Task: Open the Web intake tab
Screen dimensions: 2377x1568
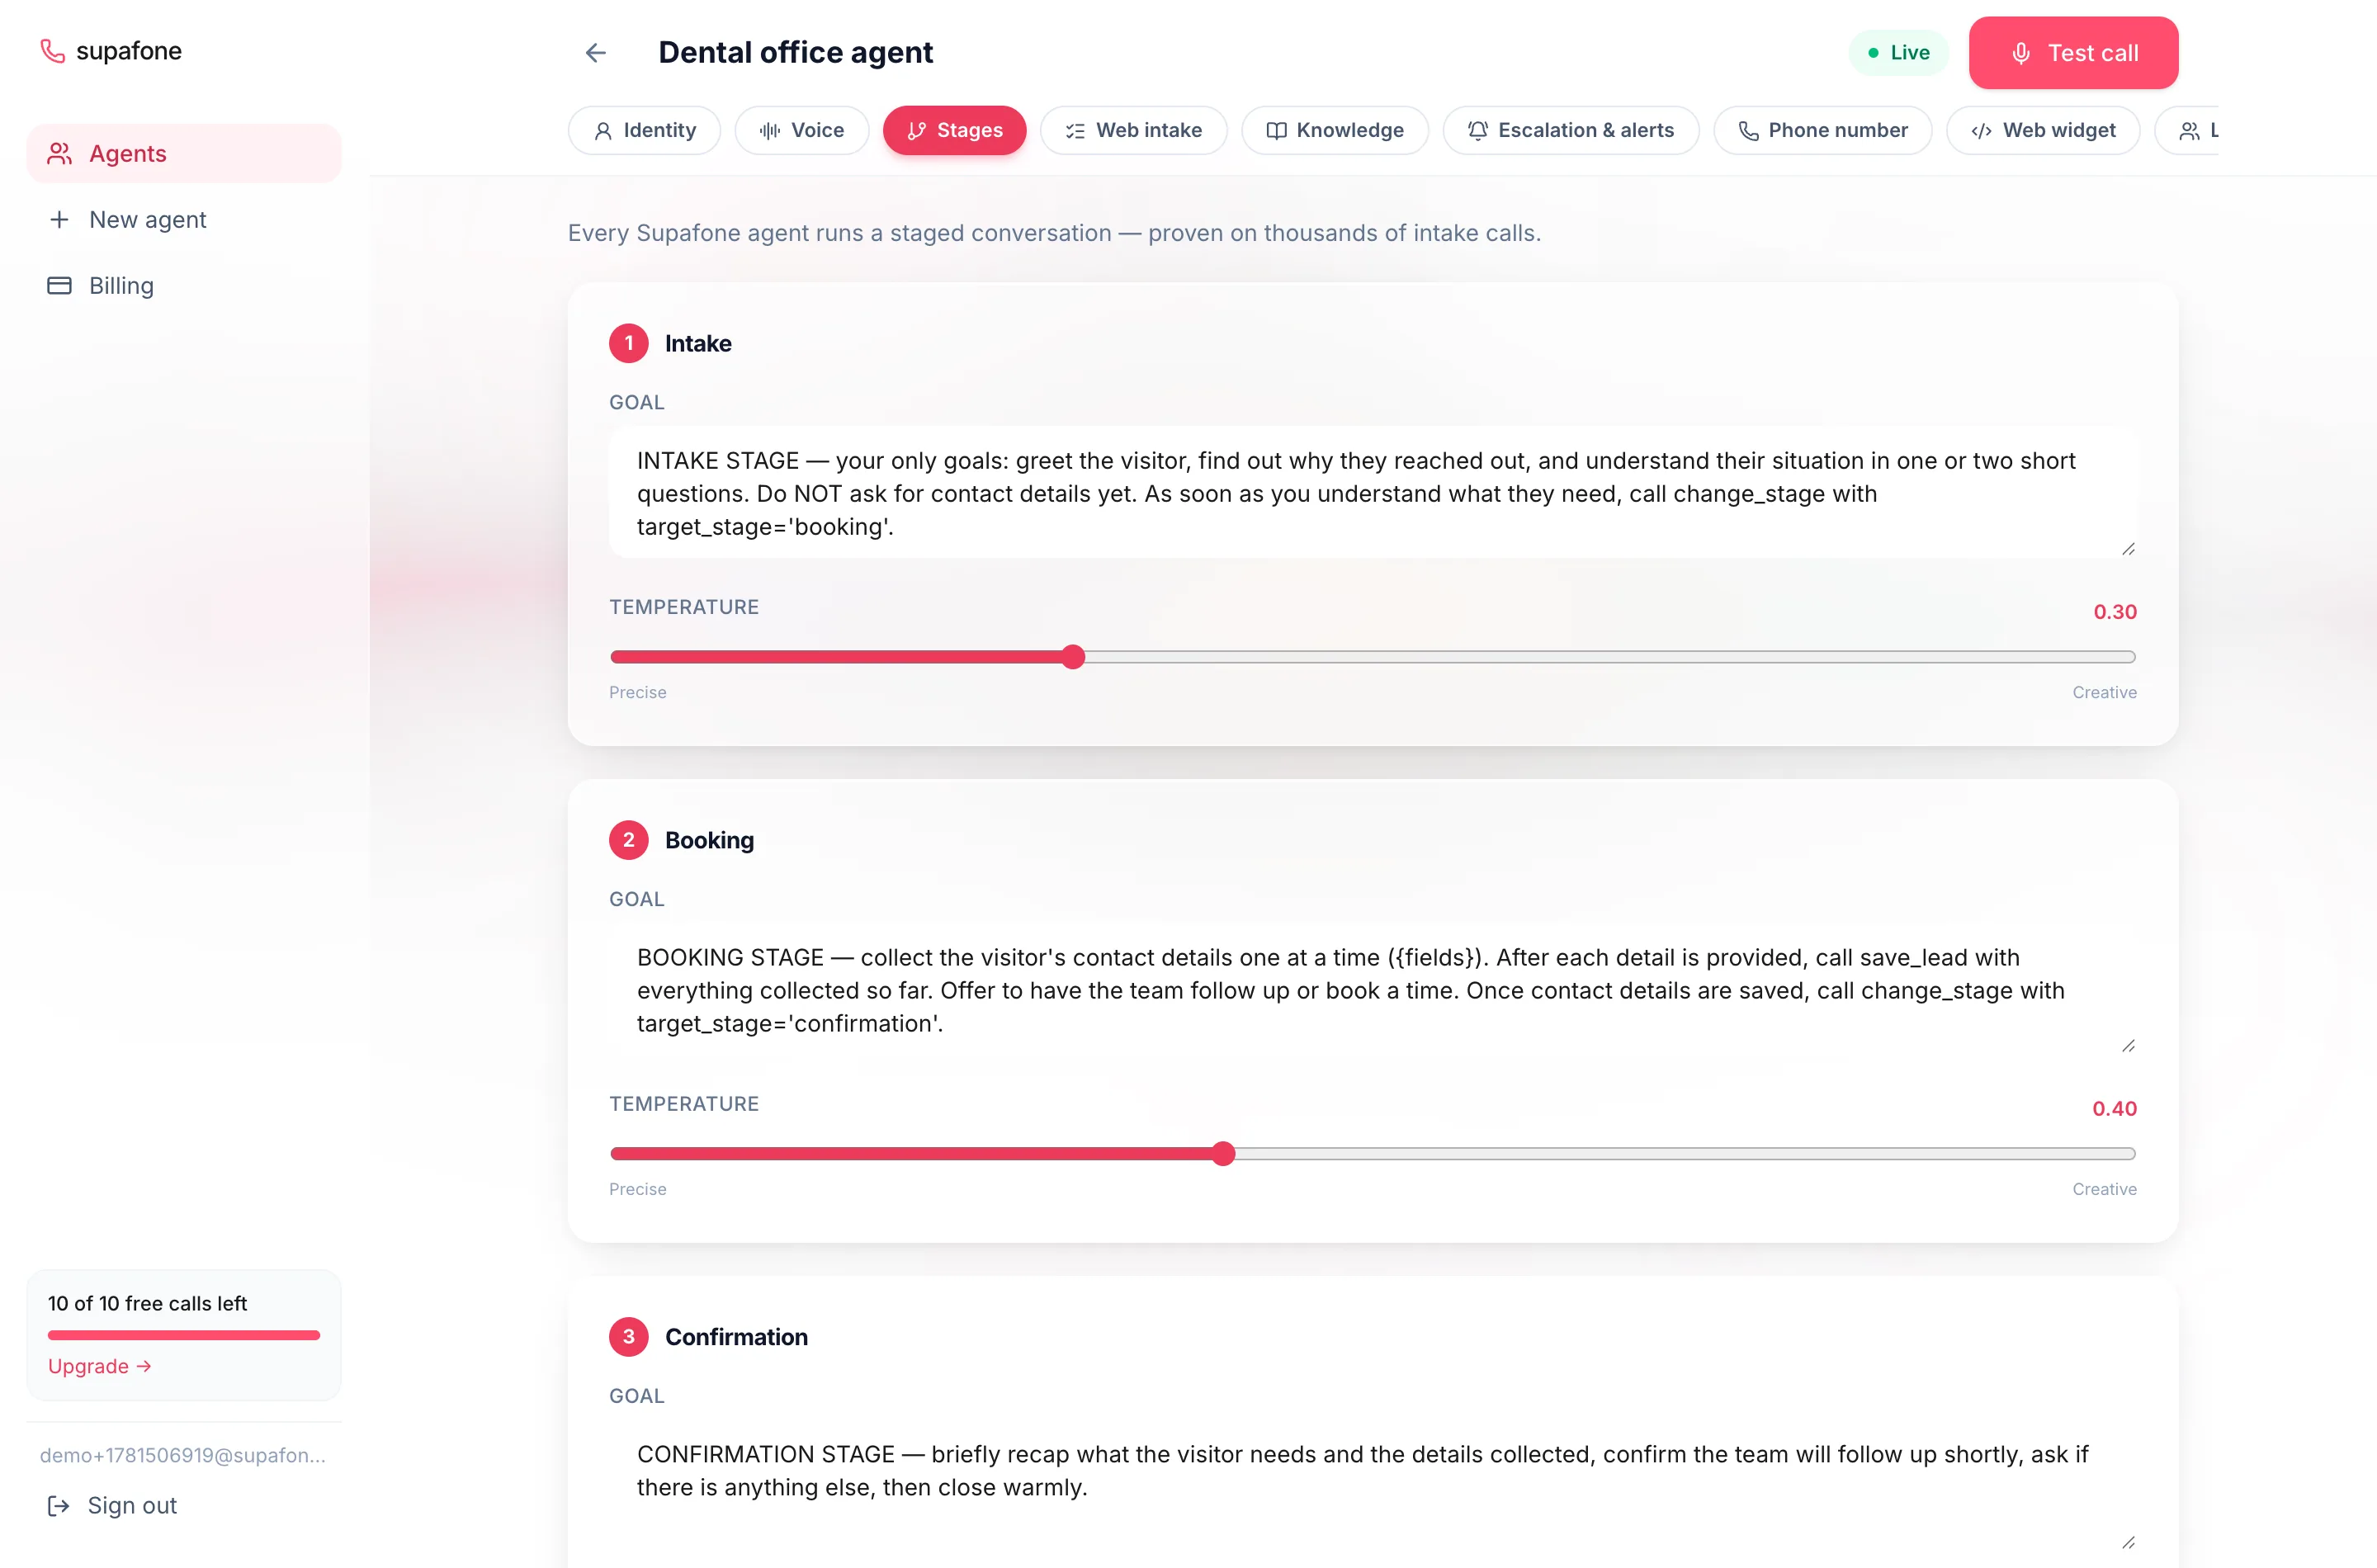Action: [x=1133, y=130]
